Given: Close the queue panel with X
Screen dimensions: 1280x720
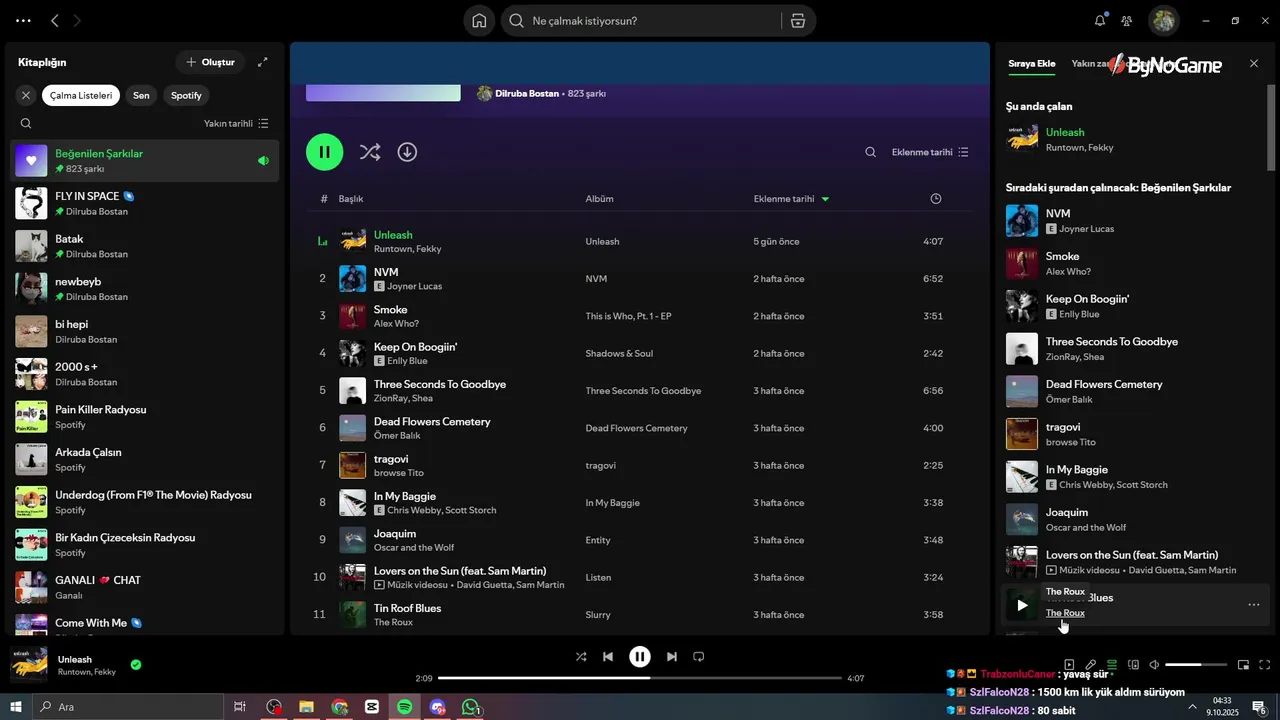Looking at the screenshot, I should coord(1254,63).
